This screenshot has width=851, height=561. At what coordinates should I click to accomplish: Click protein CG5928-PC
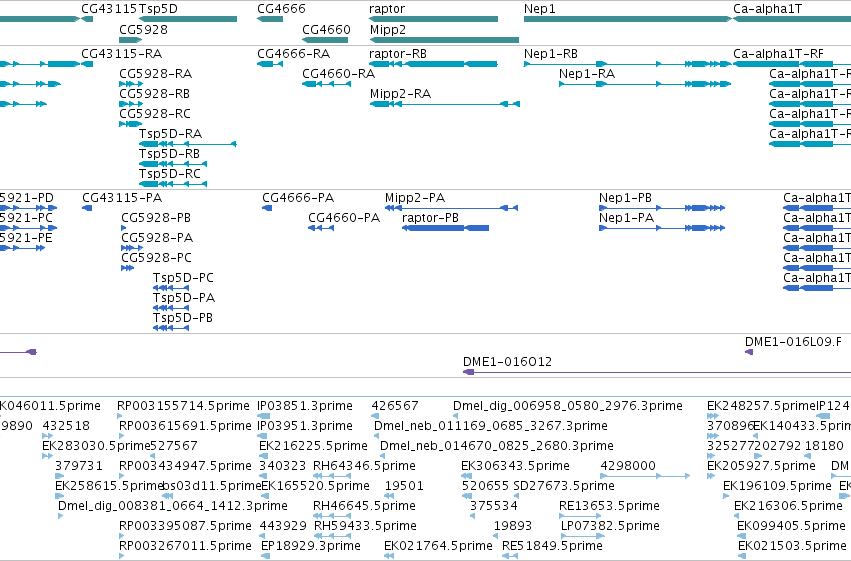pyautogui.click(x=128, y=268)
